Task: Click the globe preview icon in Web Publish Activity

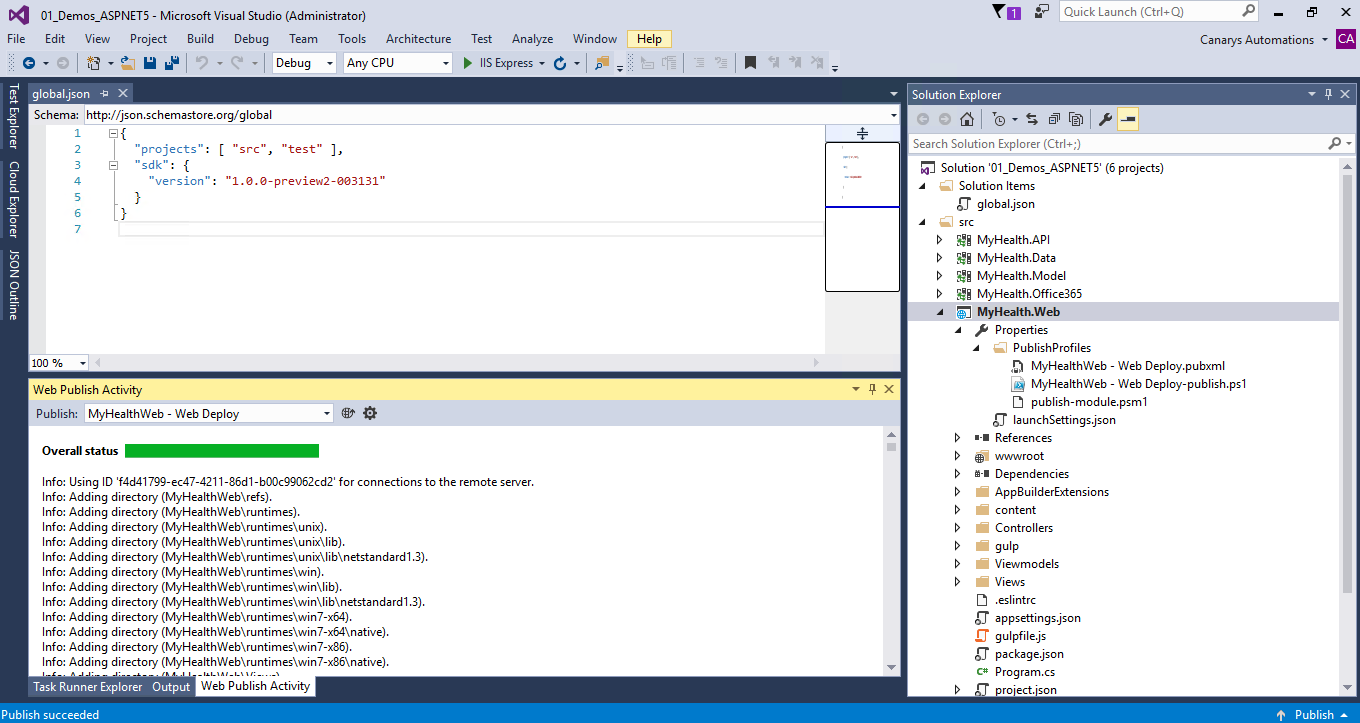Action: point(349,413)
